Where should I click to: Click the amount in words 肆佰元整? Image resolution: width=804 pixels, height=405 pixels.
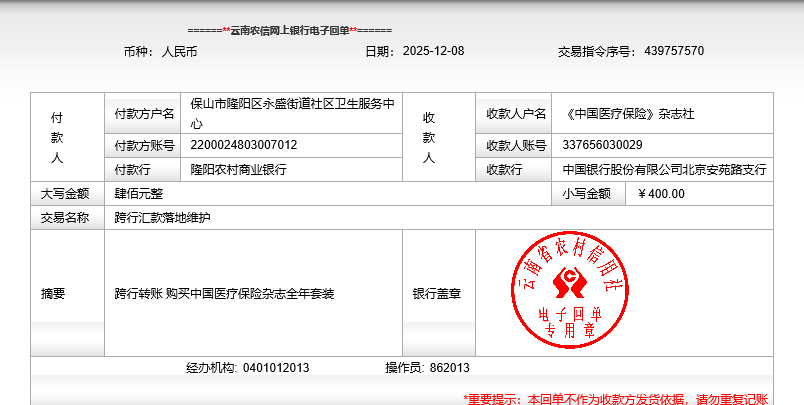[139, 194]
